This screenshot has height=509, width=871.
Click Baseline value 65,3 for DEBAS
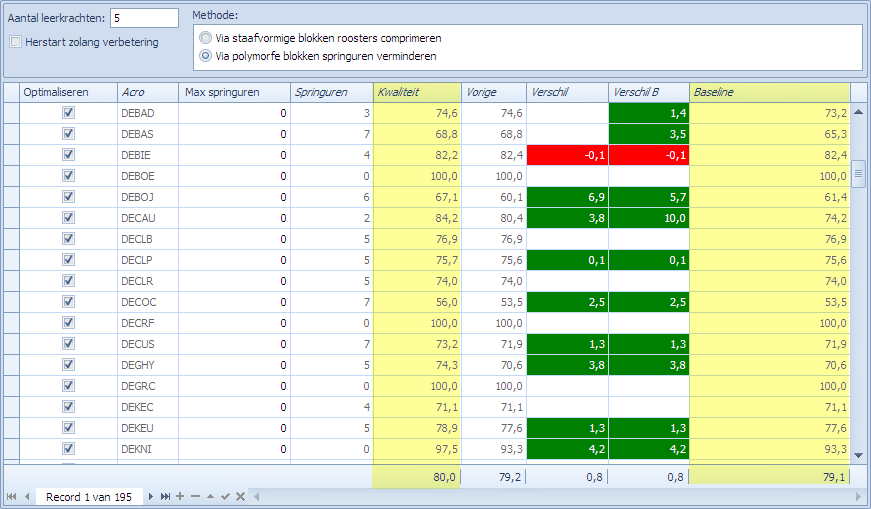pyautogui.click(x=770, y=134)
